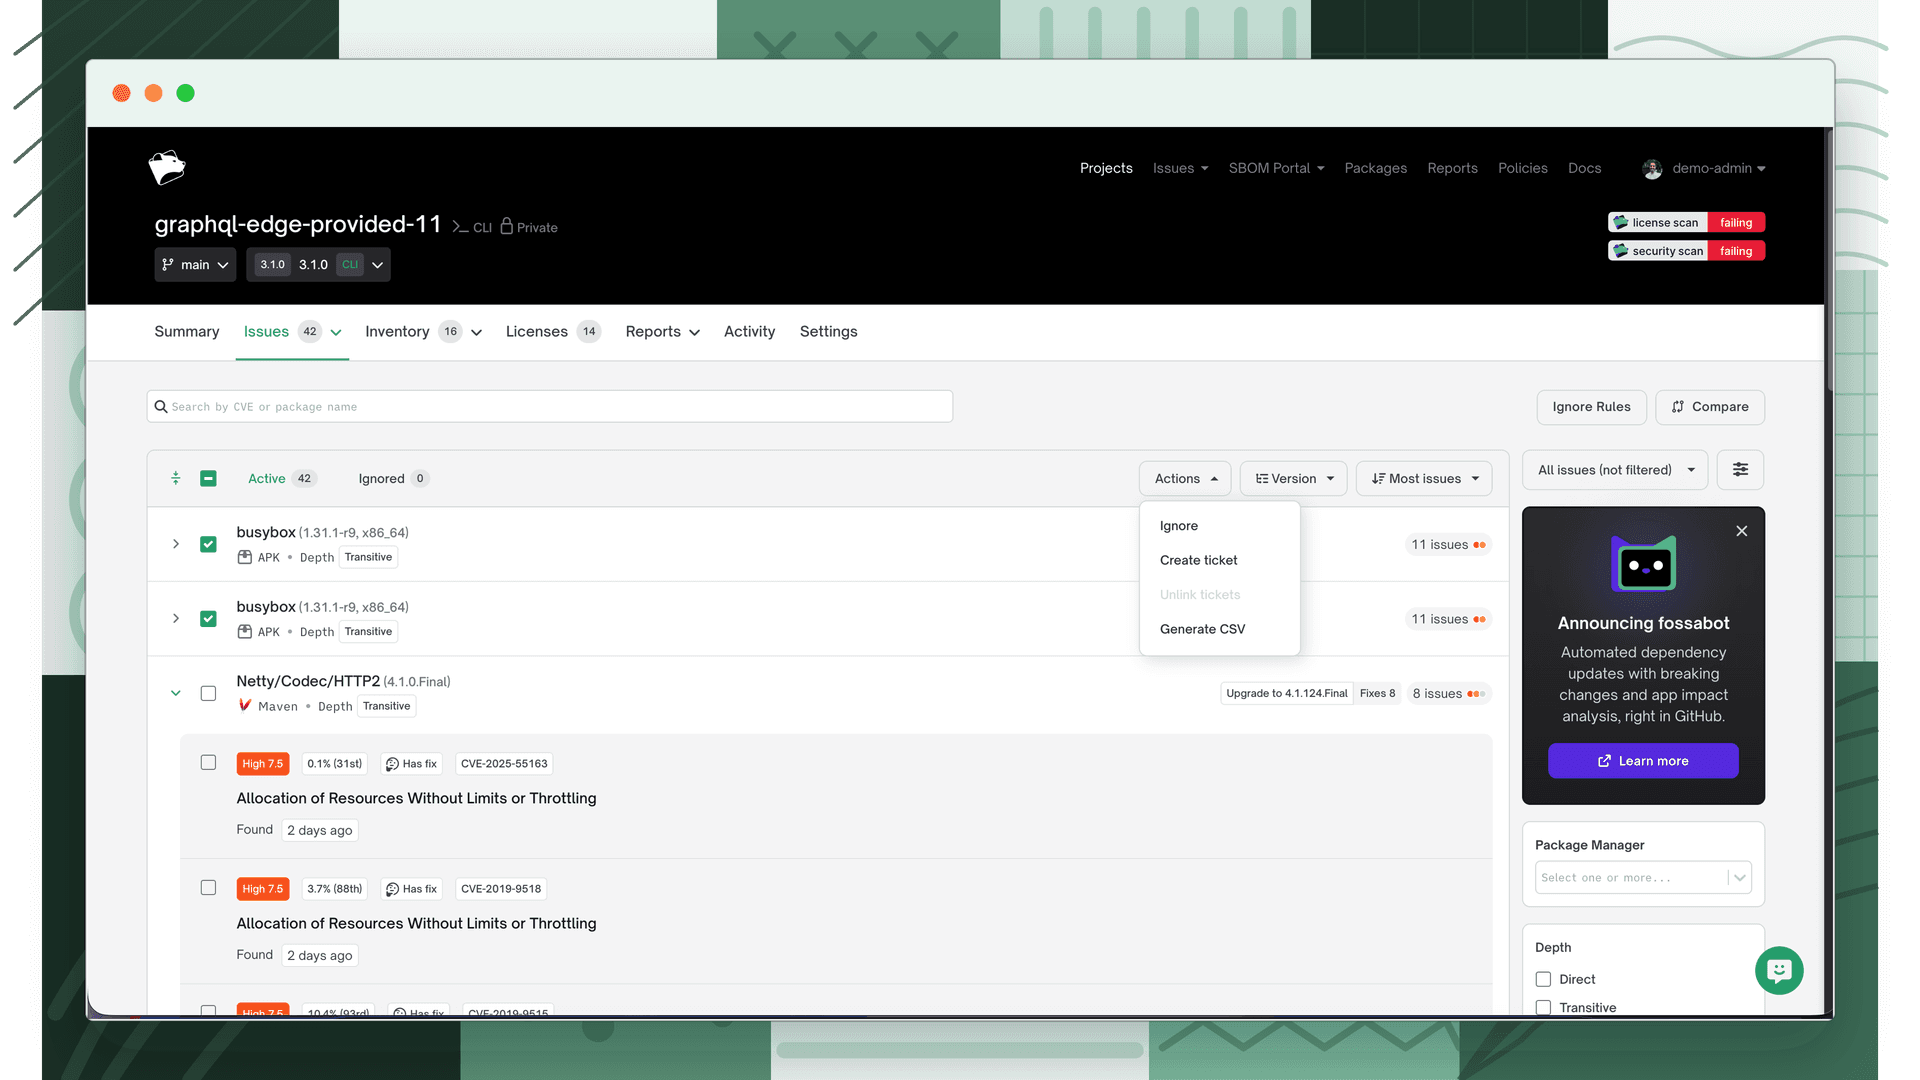Viewport: 1920px width, 1080px height.
Task: Click the fossabot robot illustration
Action: click(1643, 563)
